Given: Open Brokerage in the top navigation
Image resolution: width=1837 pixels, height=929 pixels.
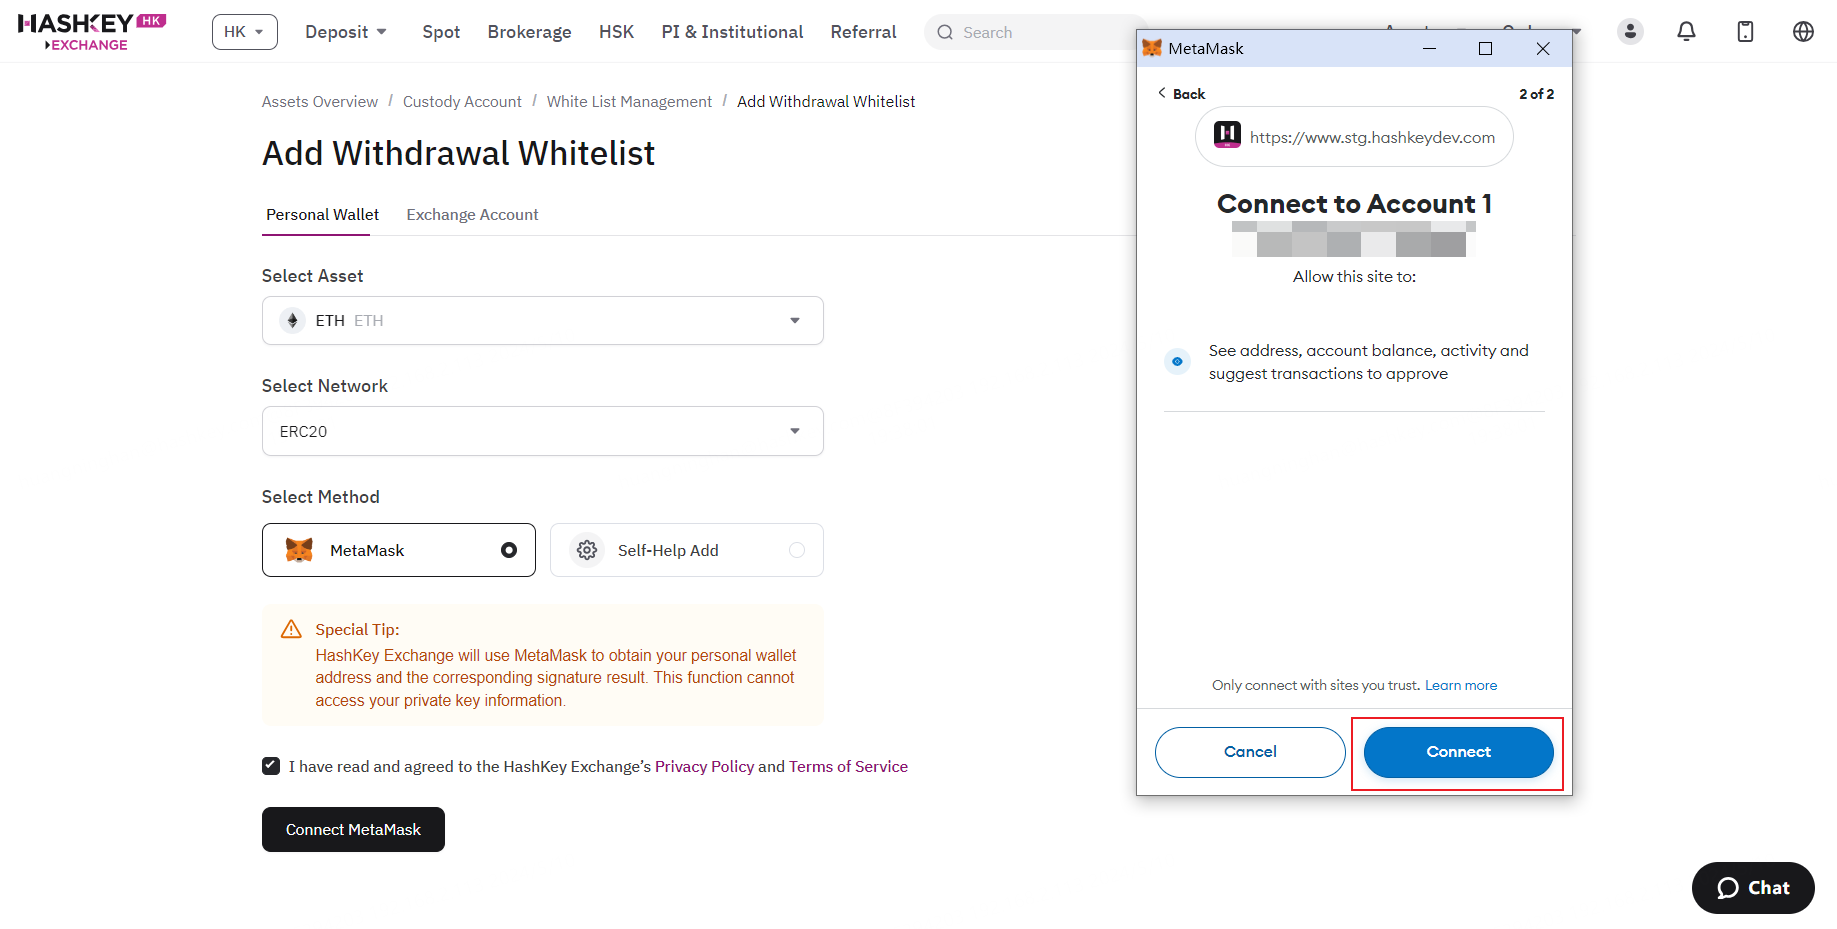Looking at the screenshot, I should (x=529, y=32).
